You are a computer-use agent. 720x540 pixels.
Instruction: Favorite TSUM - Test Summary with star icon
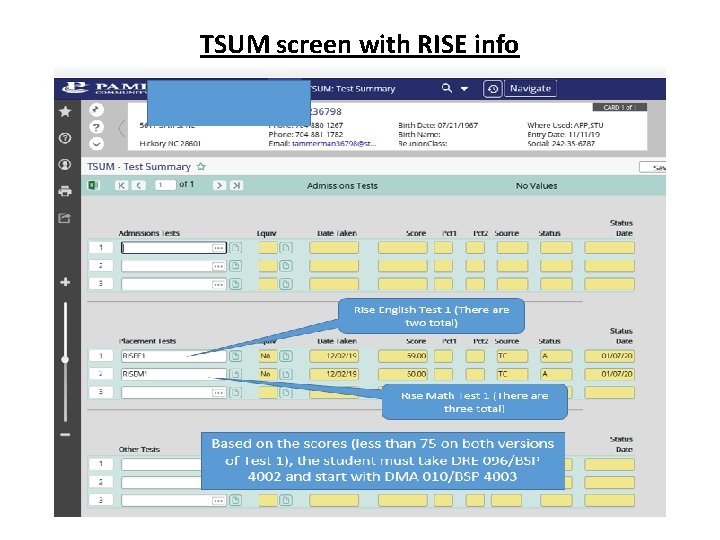[x=201, y=167]
